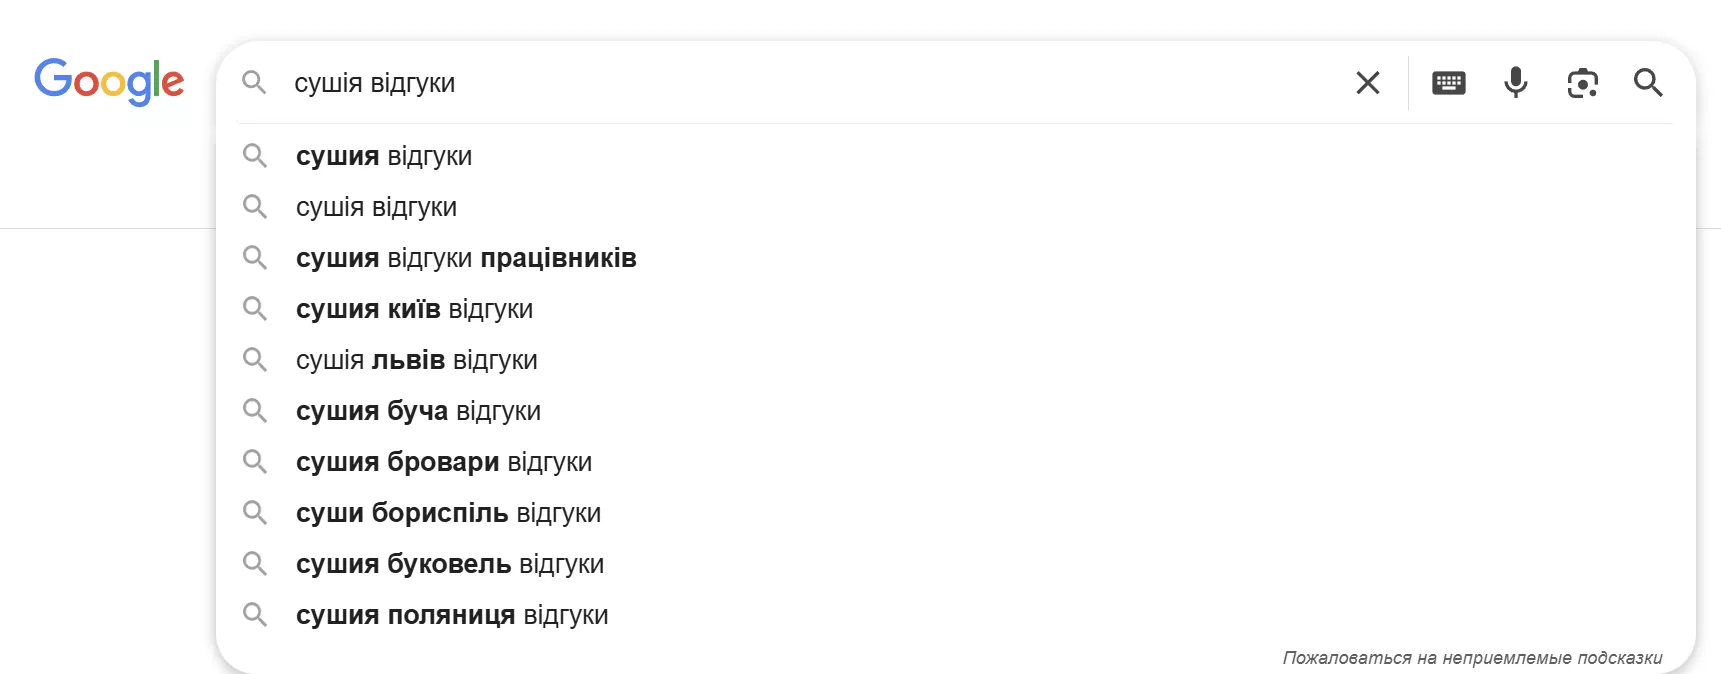
Task: Choose suggestion суши бориспіль відгуки
Action: [x=448, y=513]
